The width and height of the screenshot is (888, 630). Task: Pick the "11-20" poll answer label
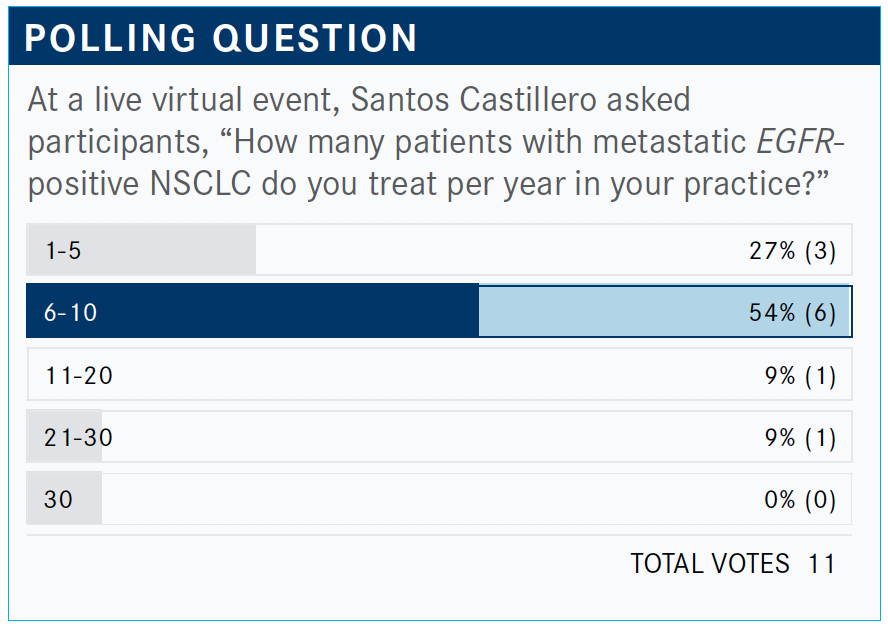(x=79, y=375)
